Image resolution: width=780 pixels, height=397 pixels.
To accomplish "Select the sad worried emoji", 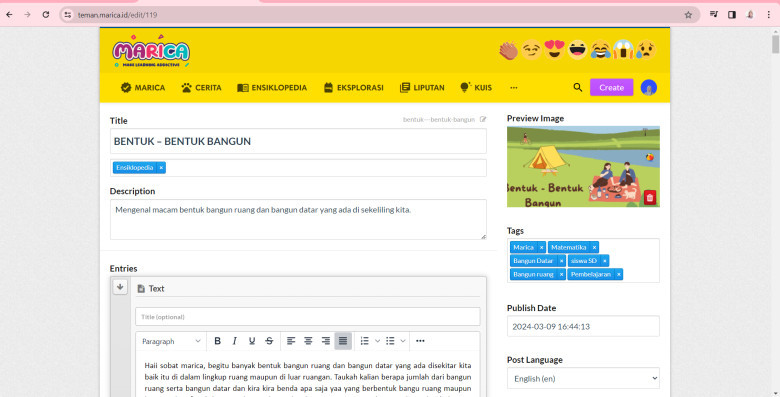I will click(646, 50).
